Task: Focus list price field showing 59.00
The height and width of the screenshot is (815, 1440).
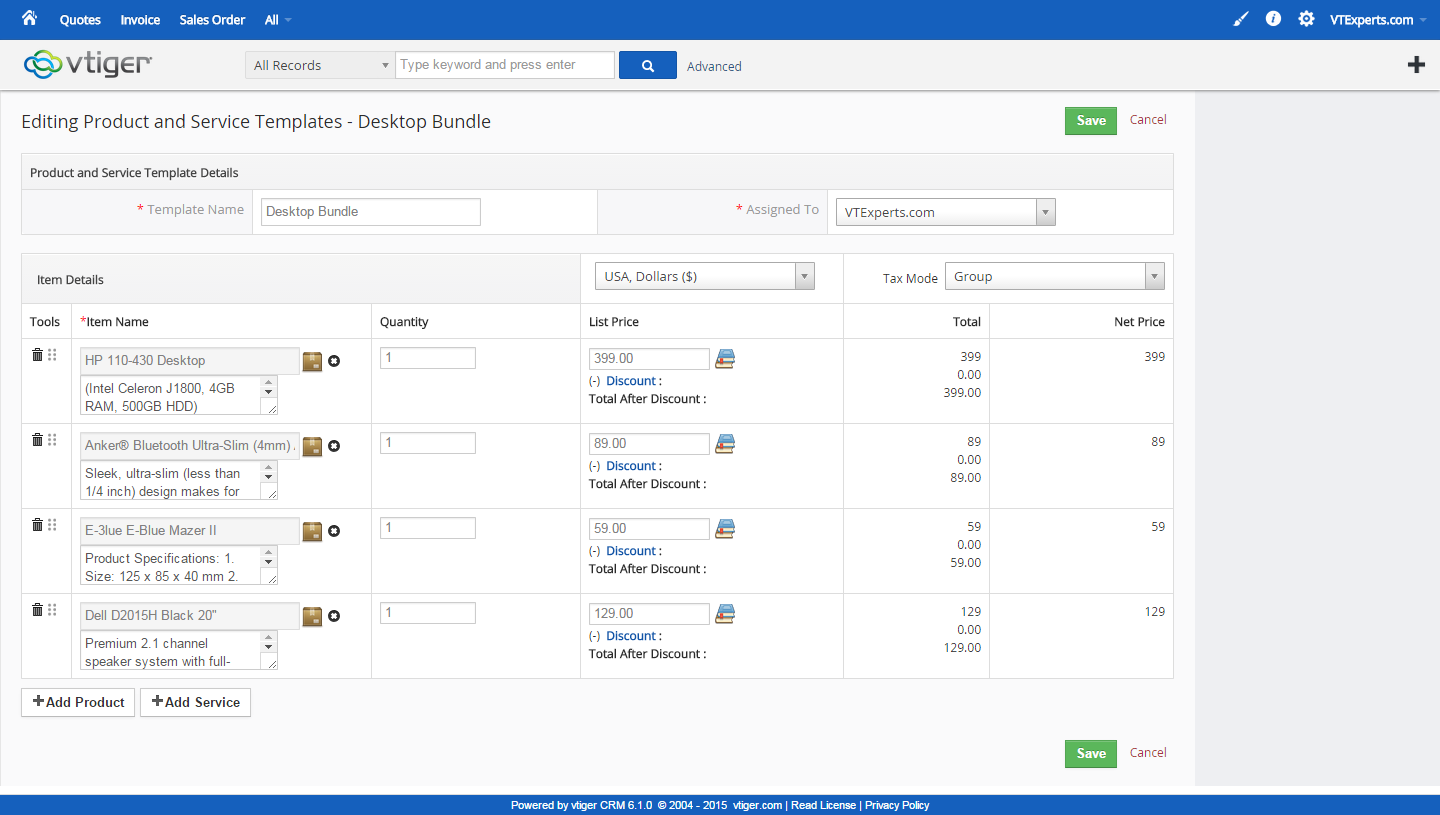Action: tap(649, 529)
